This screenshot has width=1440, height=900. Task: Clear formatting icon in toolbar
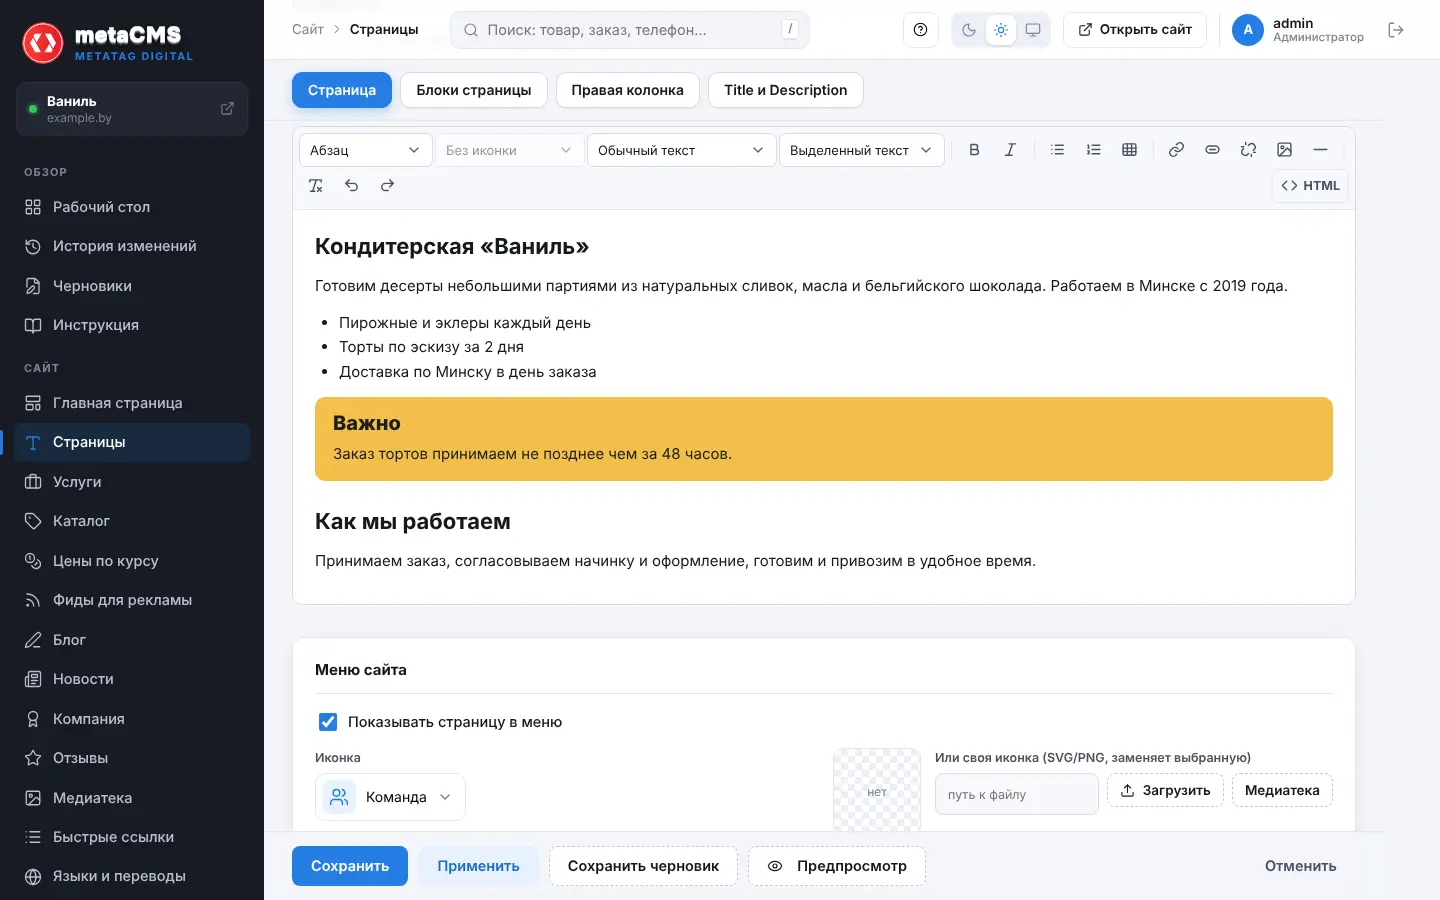pos(315,185)
